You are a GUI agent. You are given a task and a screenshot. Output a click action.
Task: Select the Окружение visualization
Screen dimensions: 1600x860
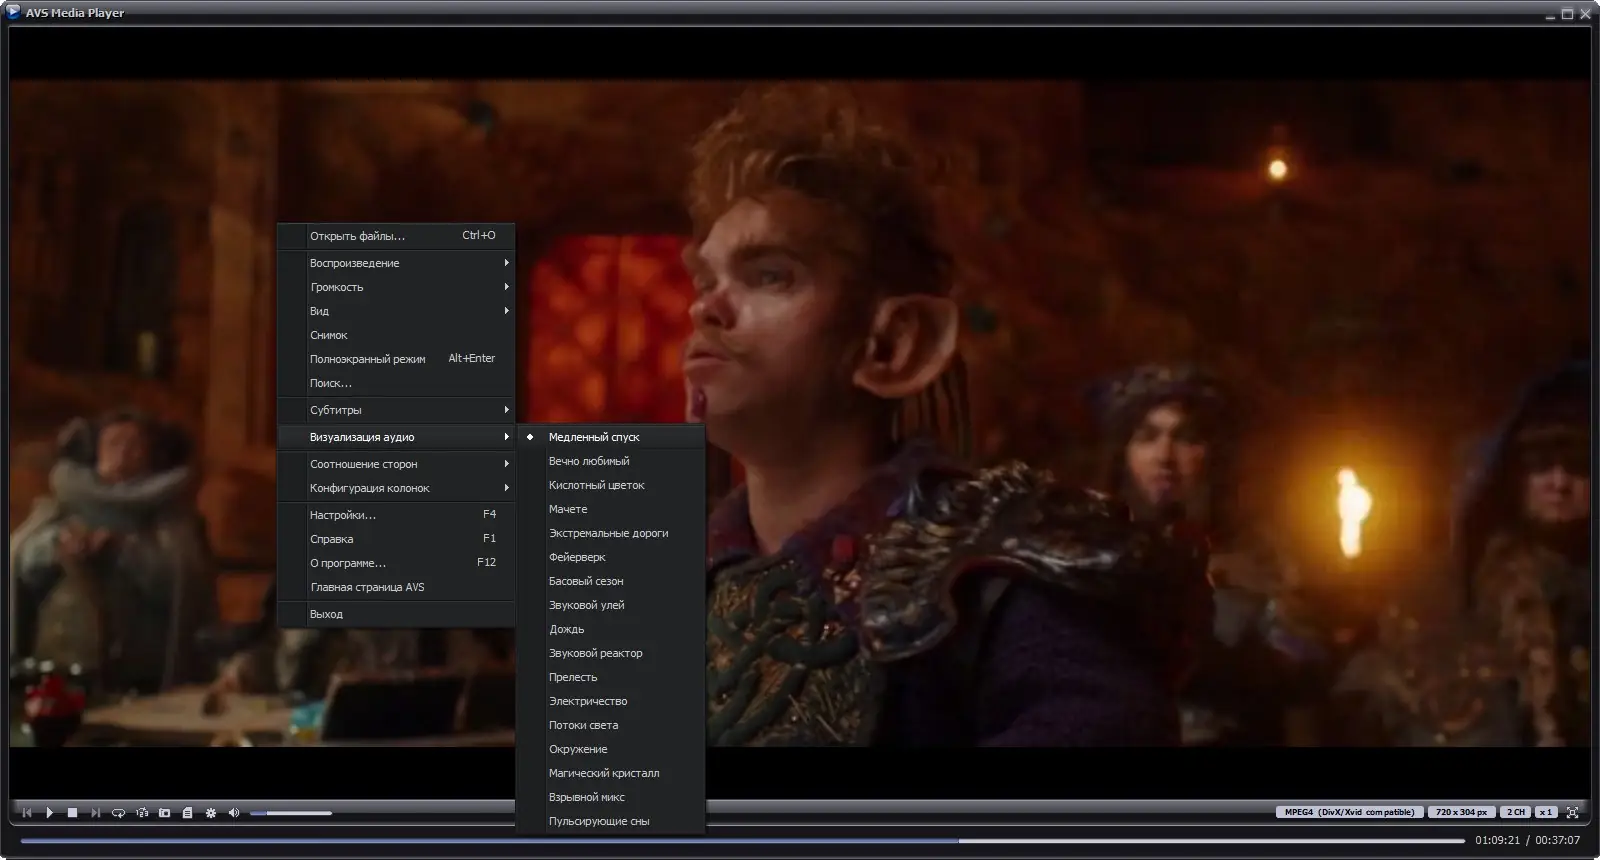tap(611, 749)
